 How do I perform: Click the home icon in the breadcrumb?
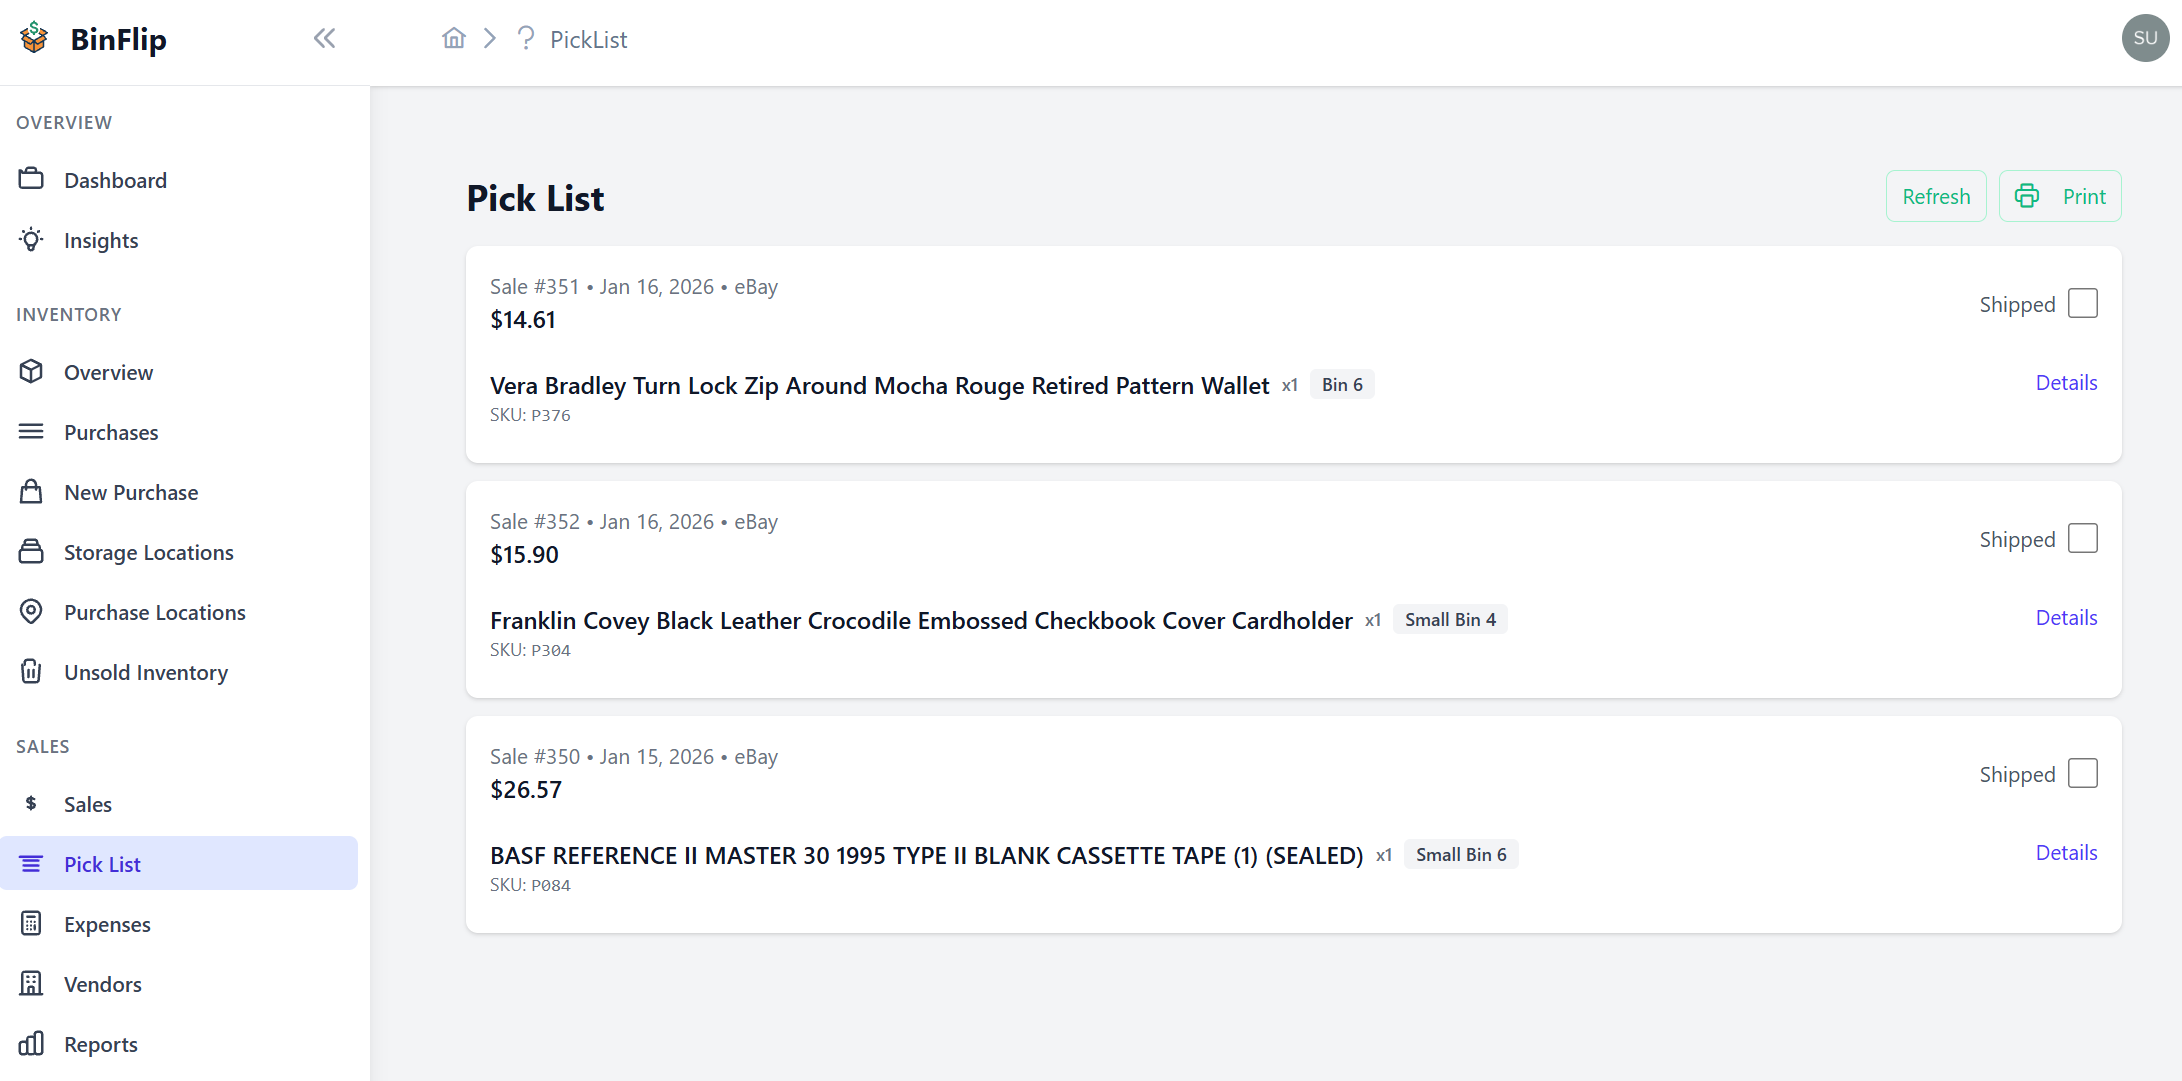(453, 37)
